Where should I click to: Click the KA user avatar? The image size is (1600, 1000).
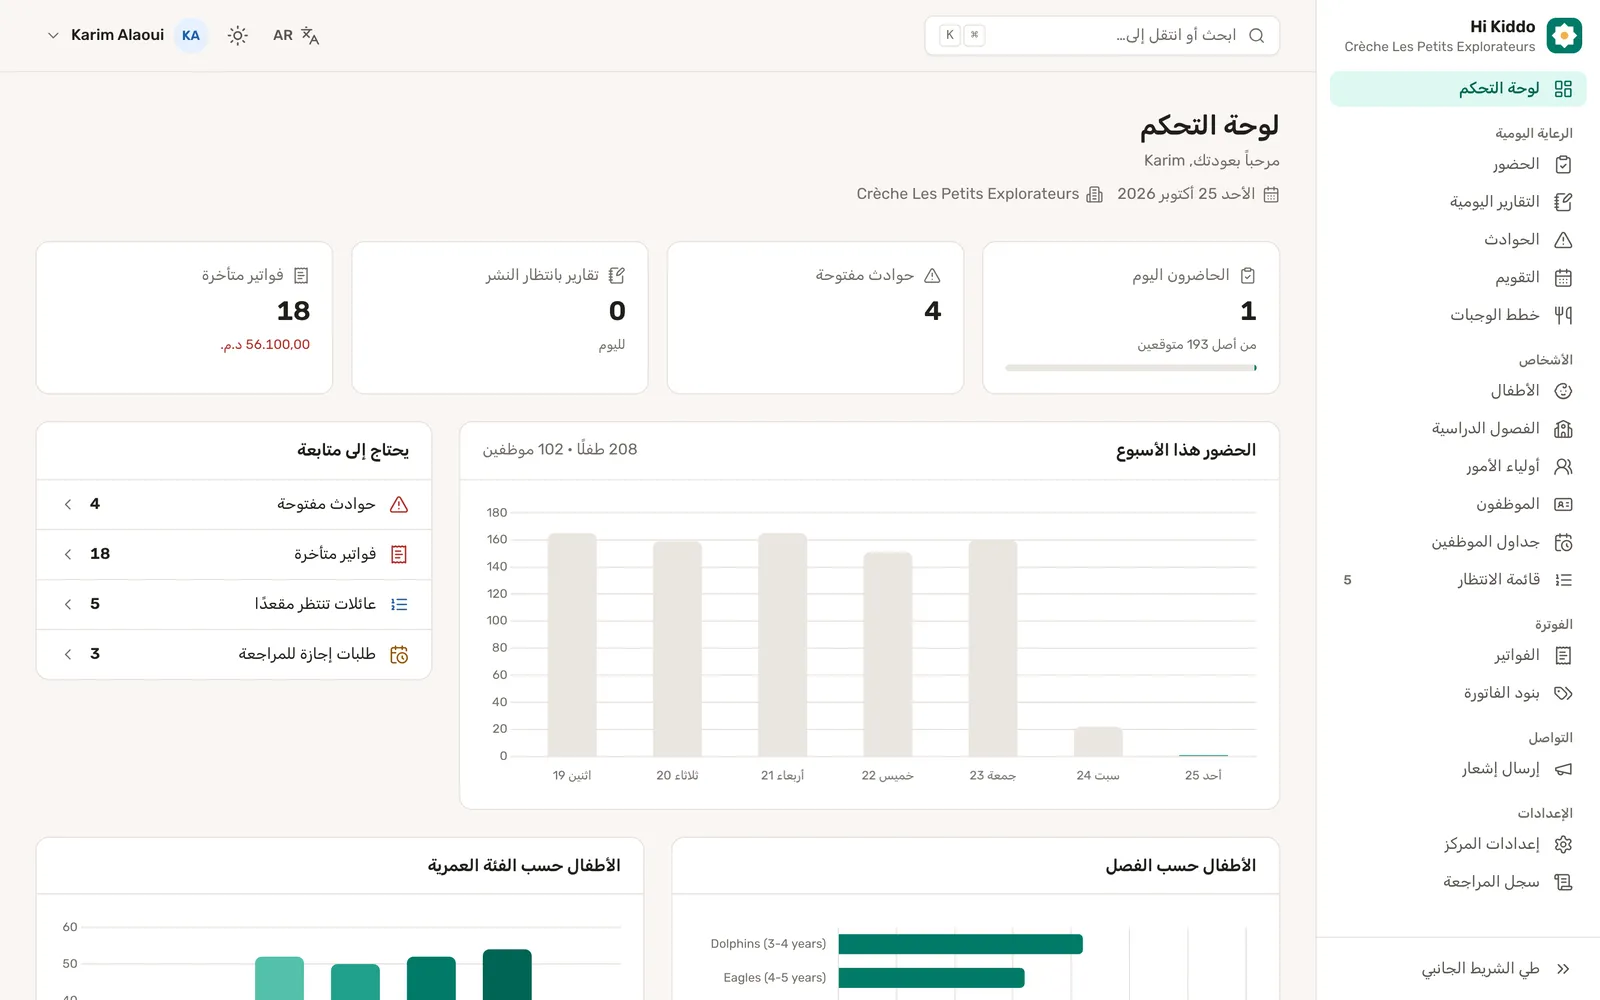191,36
